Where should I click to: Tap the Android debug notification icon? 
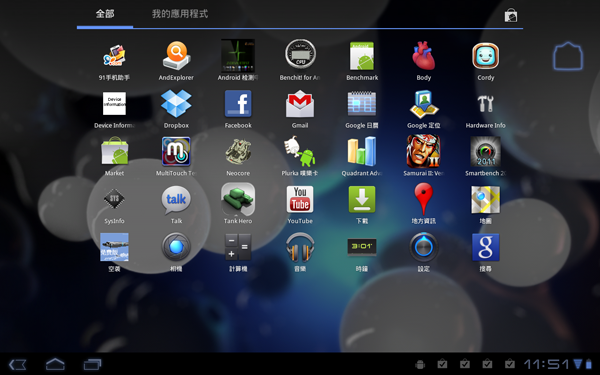tap(420, 364)
